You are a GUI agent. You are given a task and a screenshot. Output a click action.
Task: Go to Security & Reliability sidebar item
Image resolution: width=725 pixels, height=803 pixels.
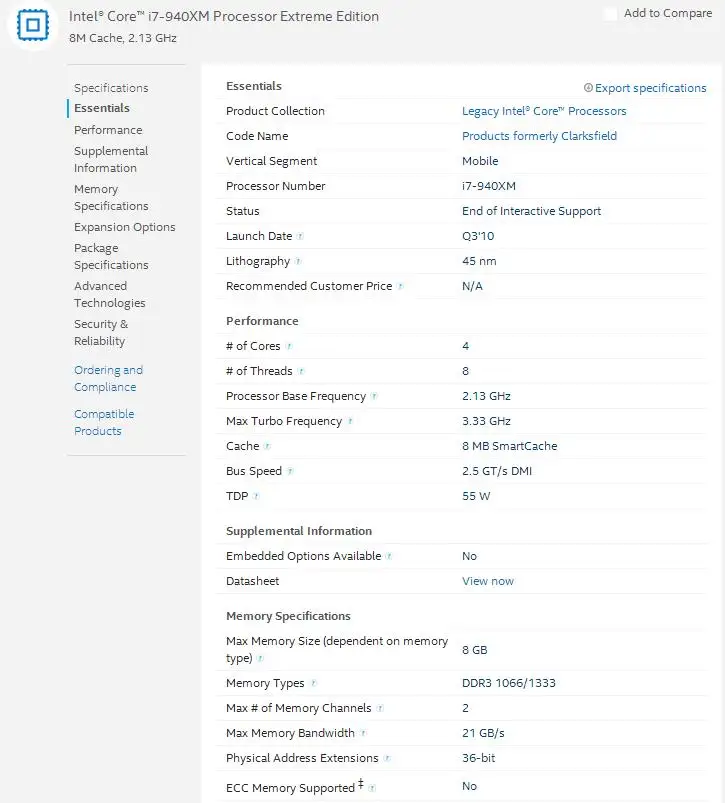pos(101,332)
